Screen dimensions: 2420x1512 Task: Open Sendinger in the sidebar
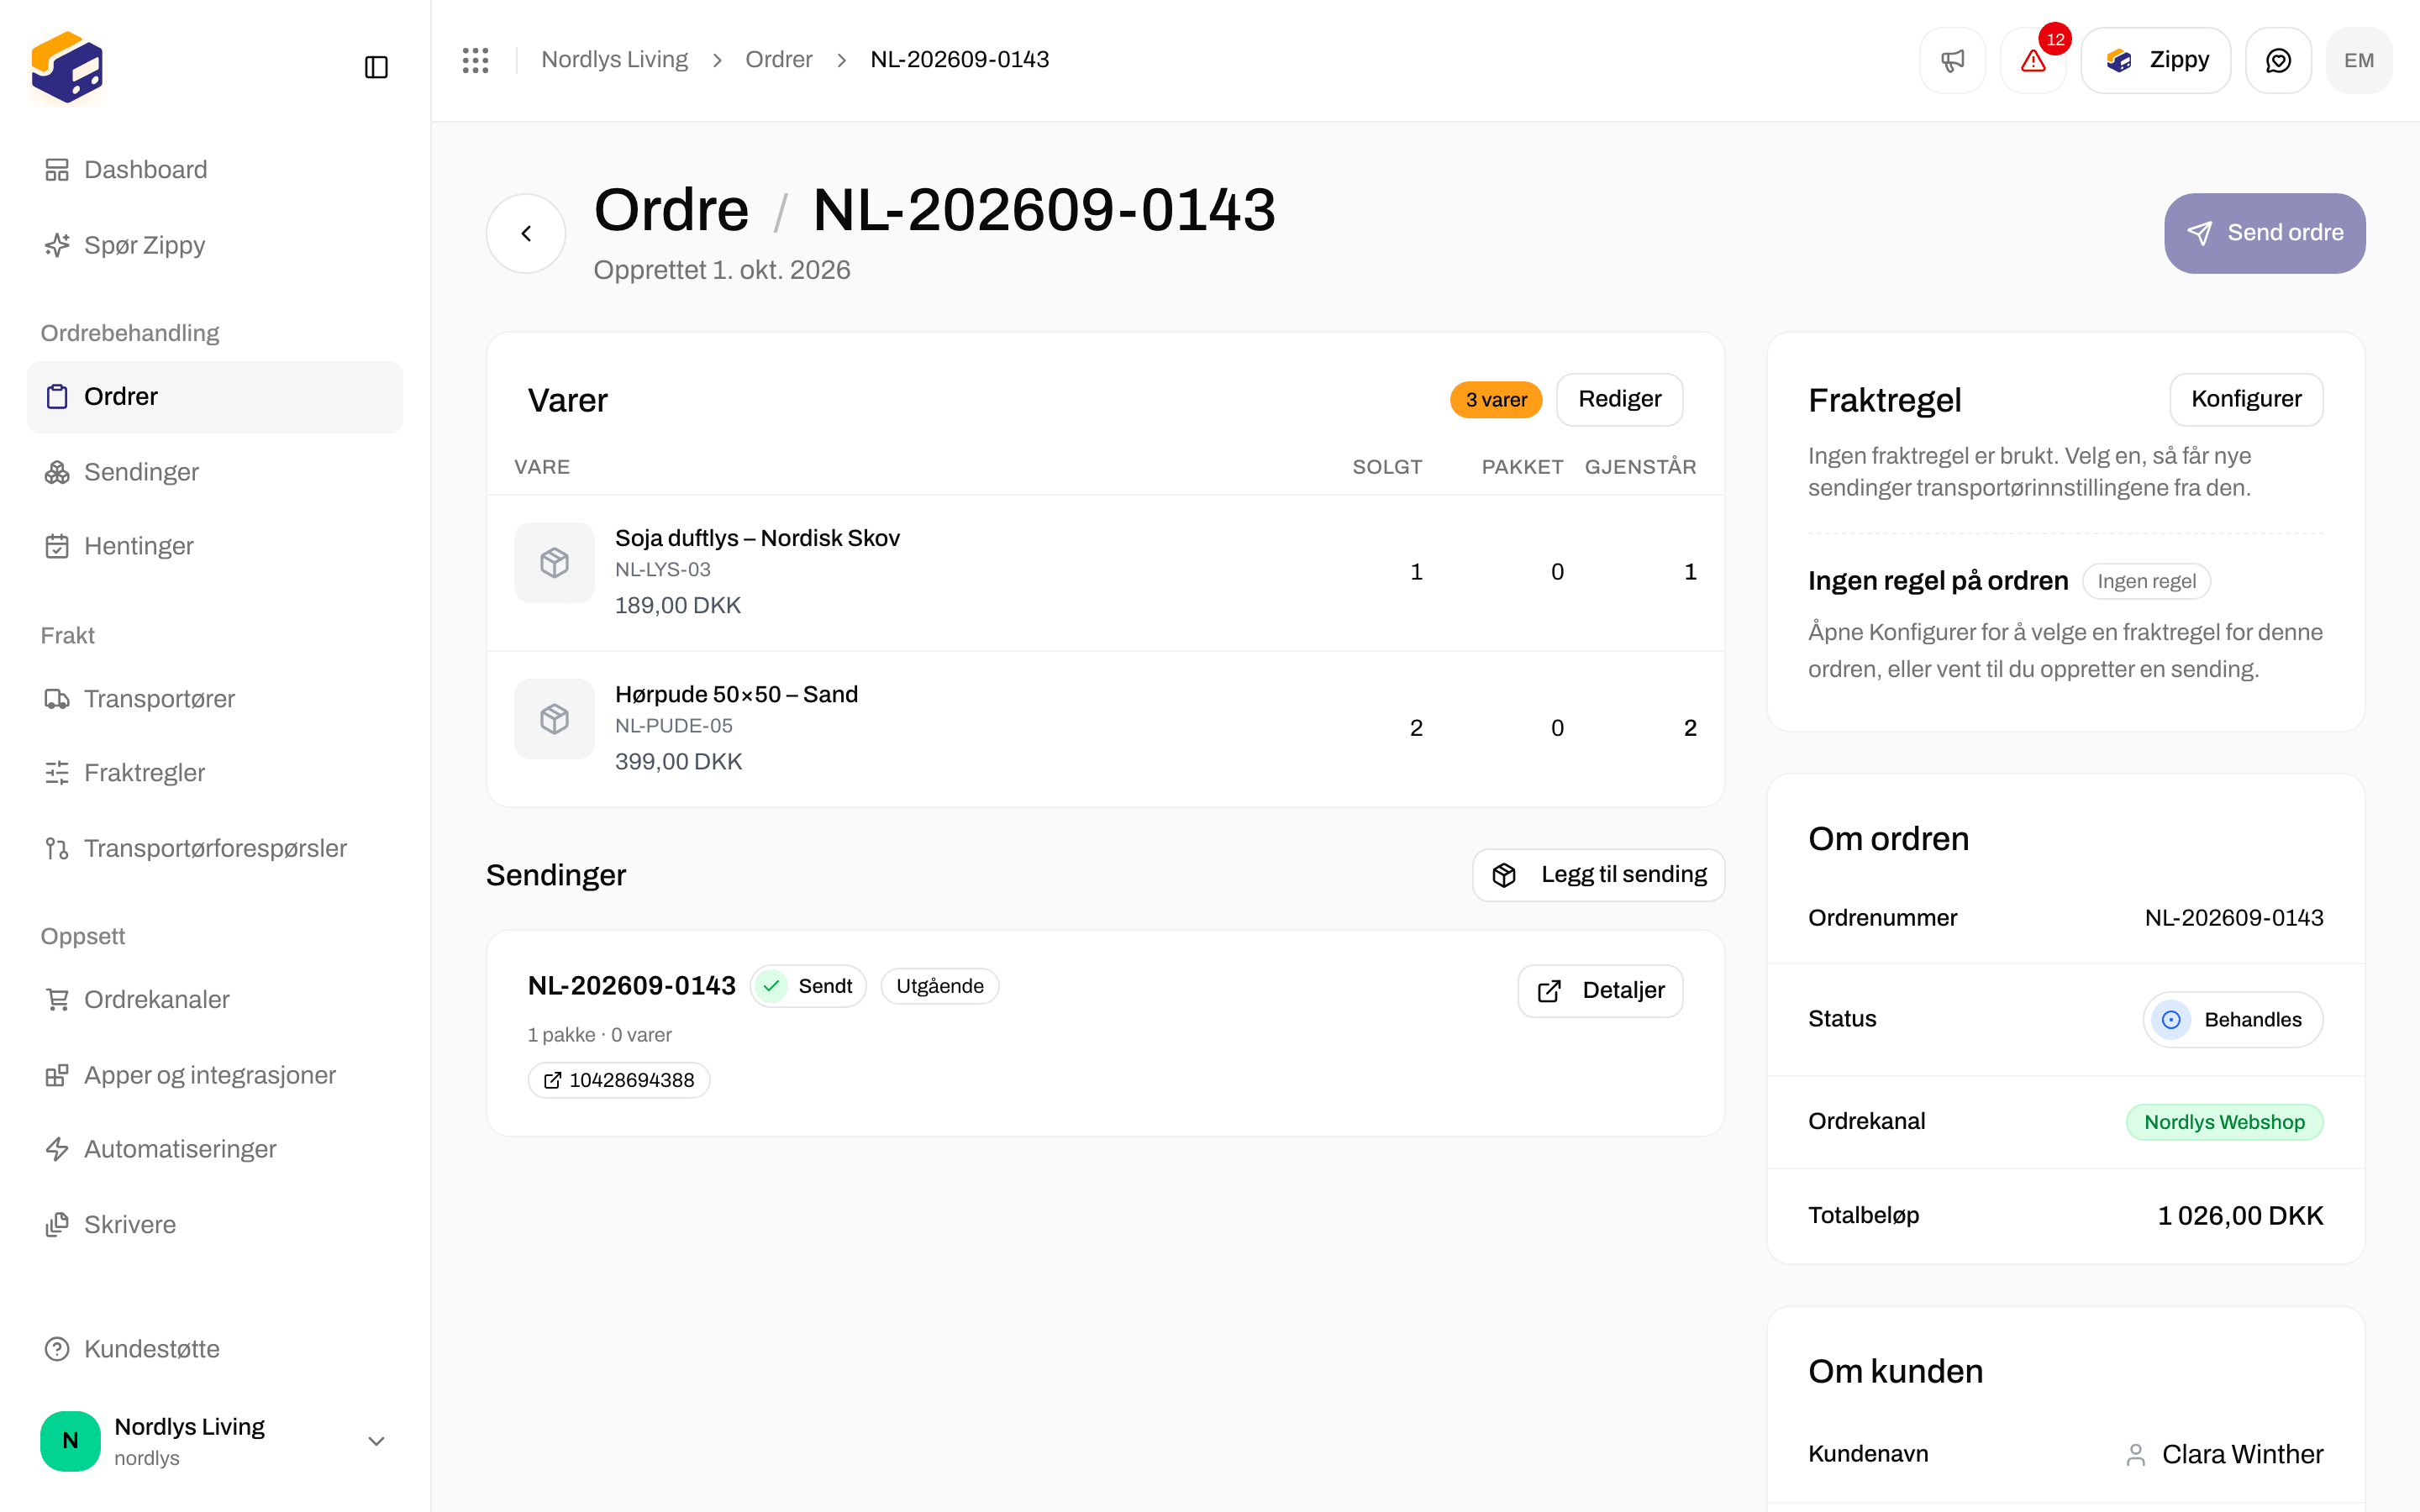[215, 472]
